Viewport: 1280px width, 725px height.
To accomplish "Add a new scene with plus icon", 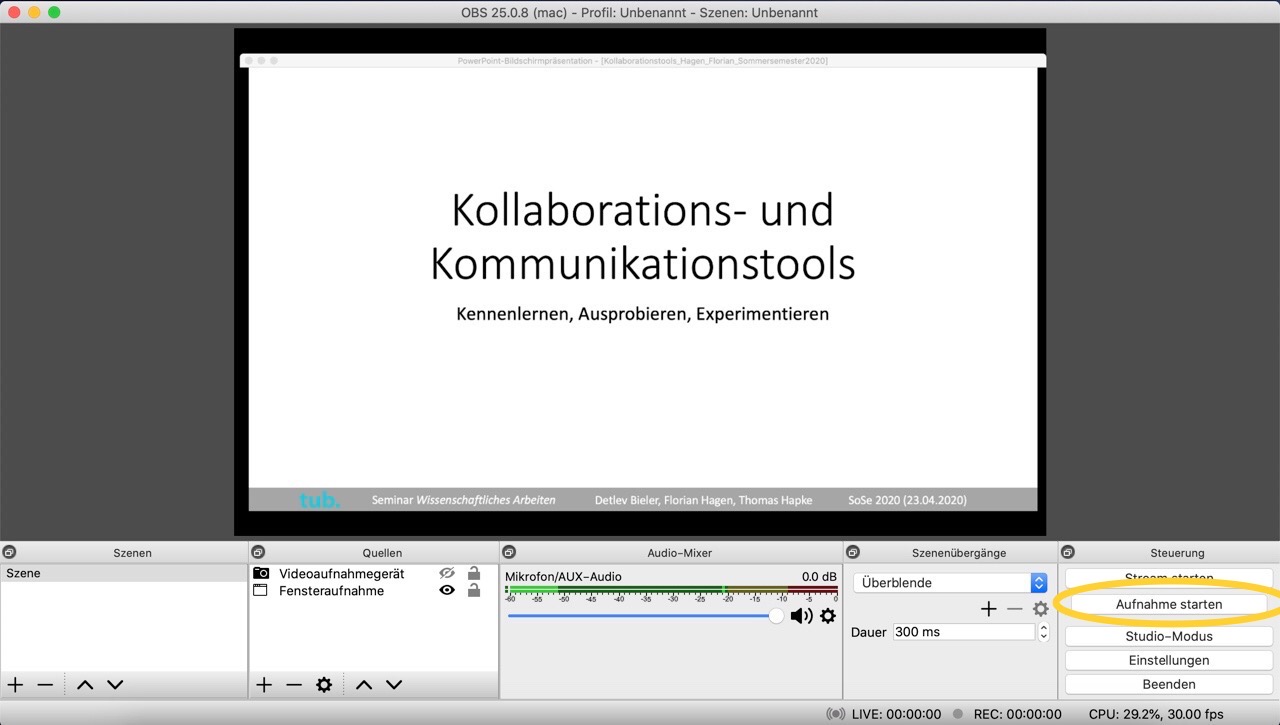I will 16,685.
